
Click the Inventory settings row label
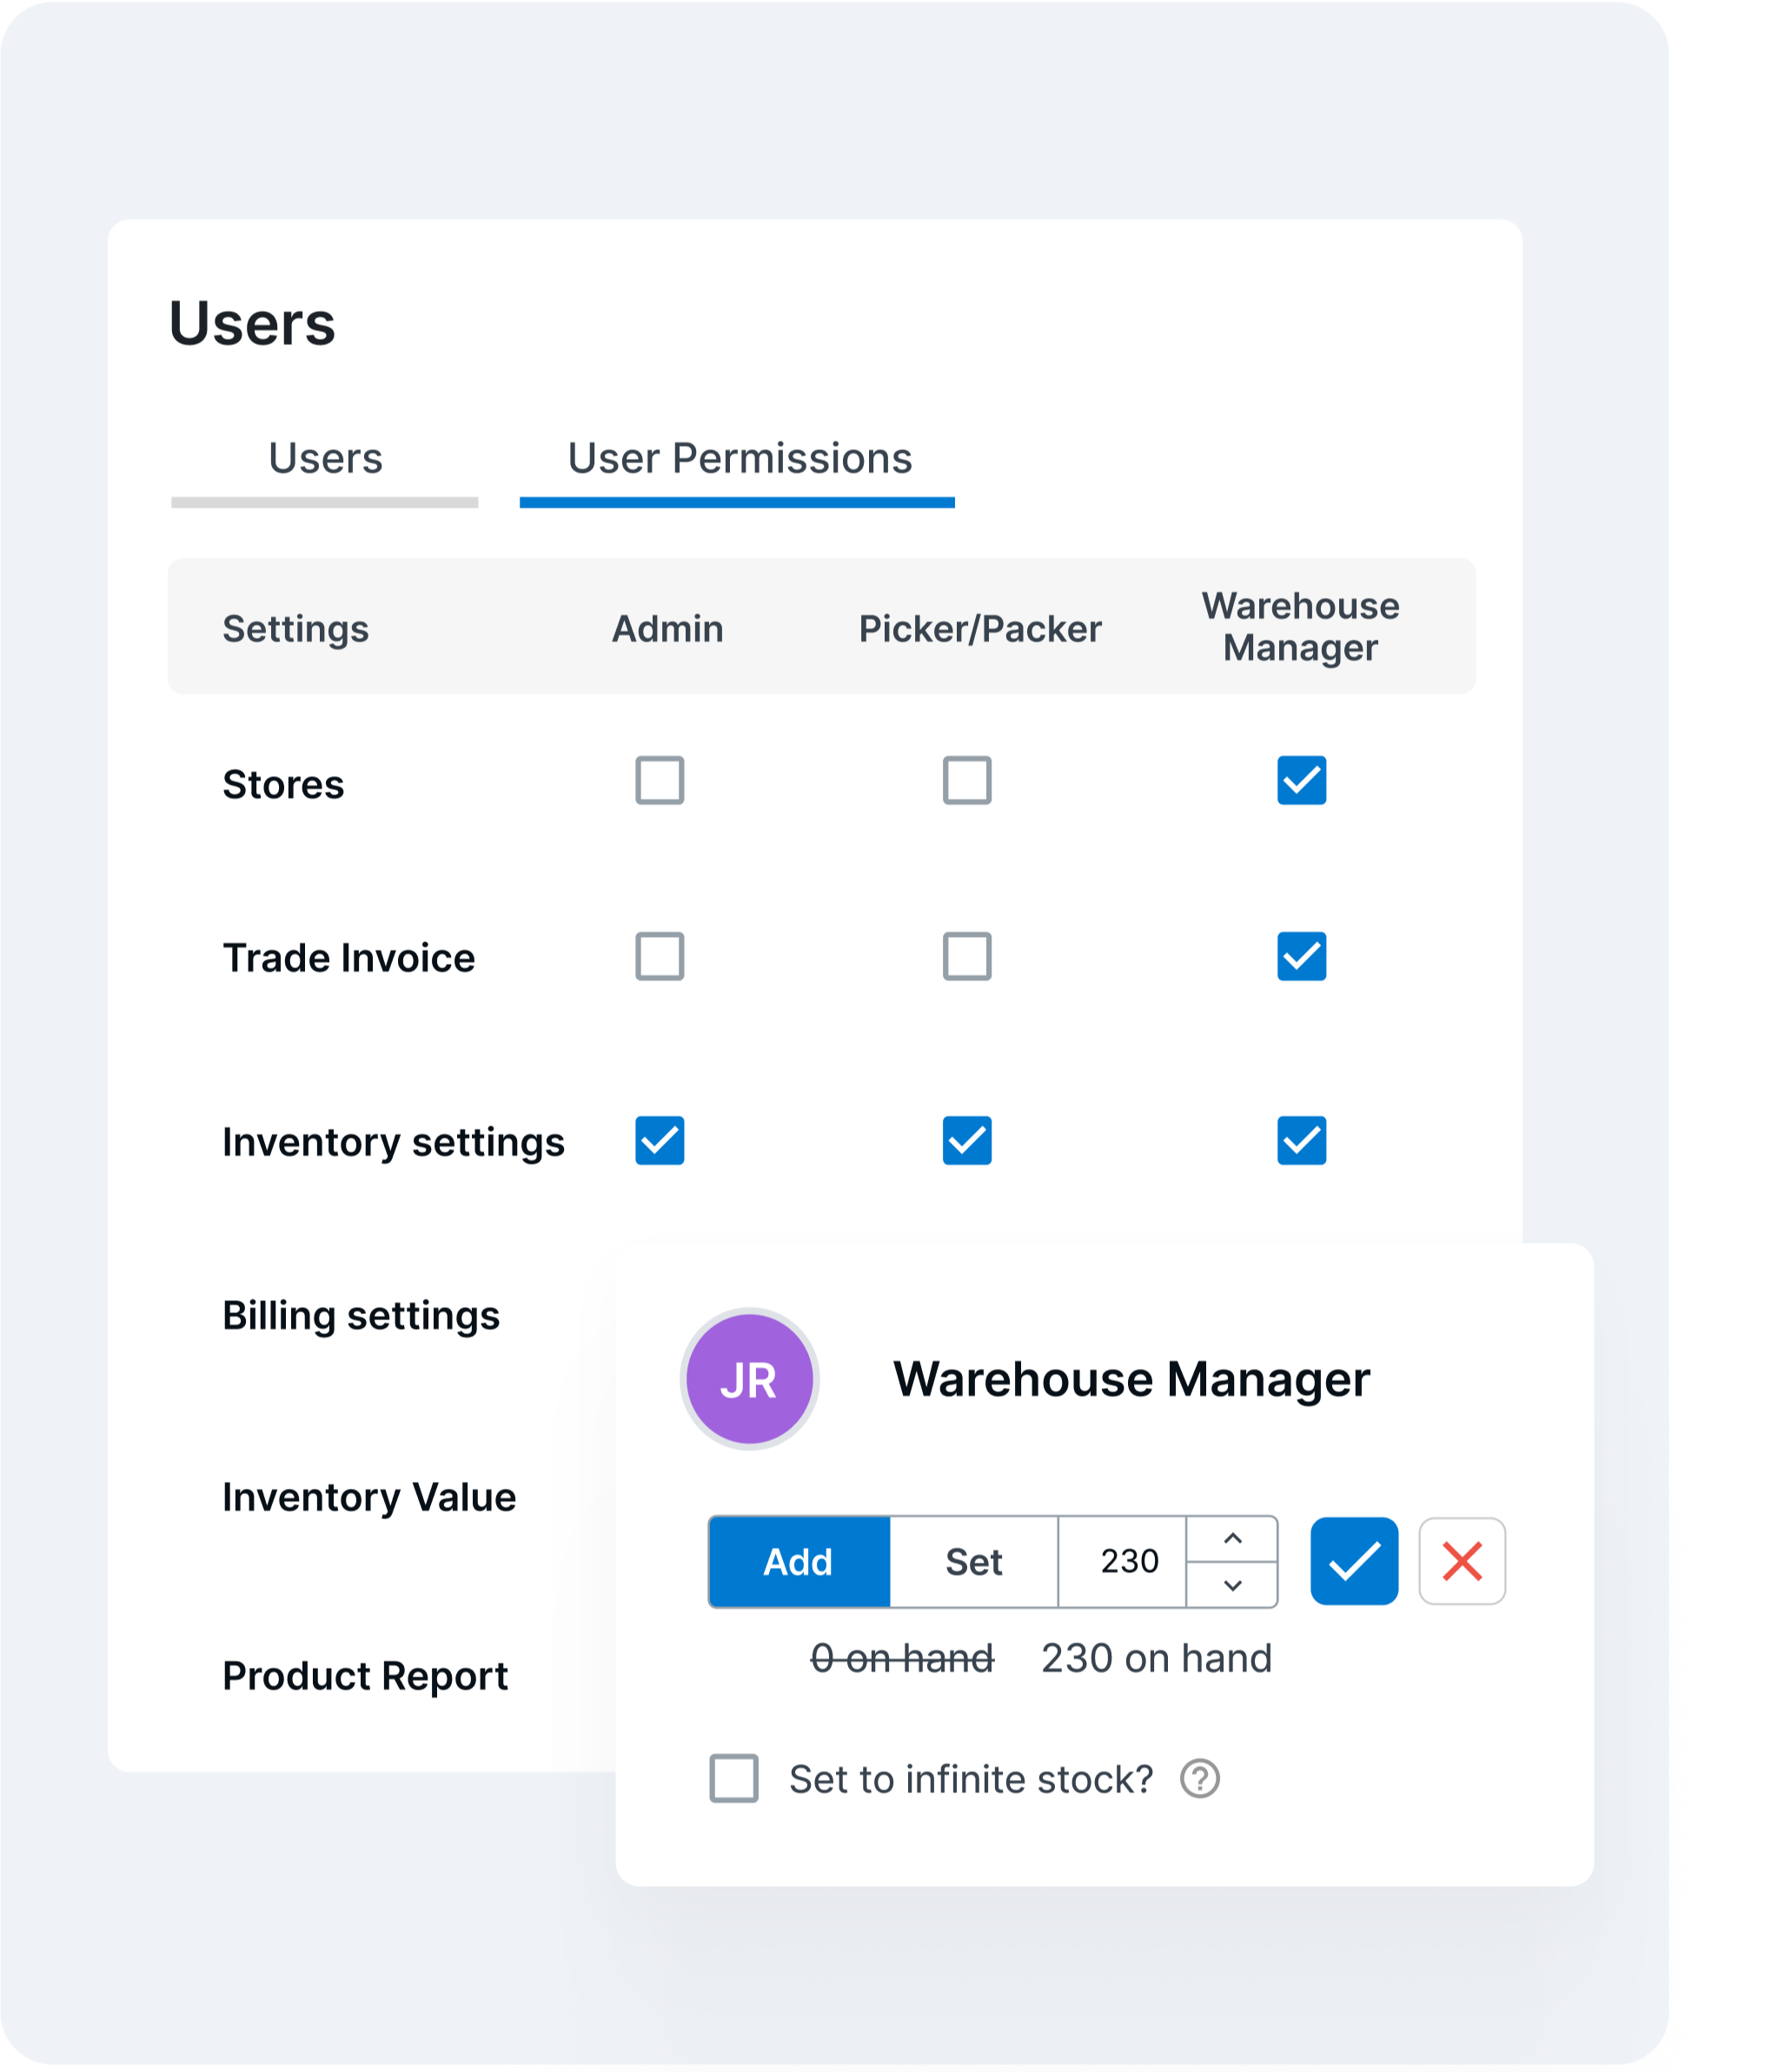393,1142
